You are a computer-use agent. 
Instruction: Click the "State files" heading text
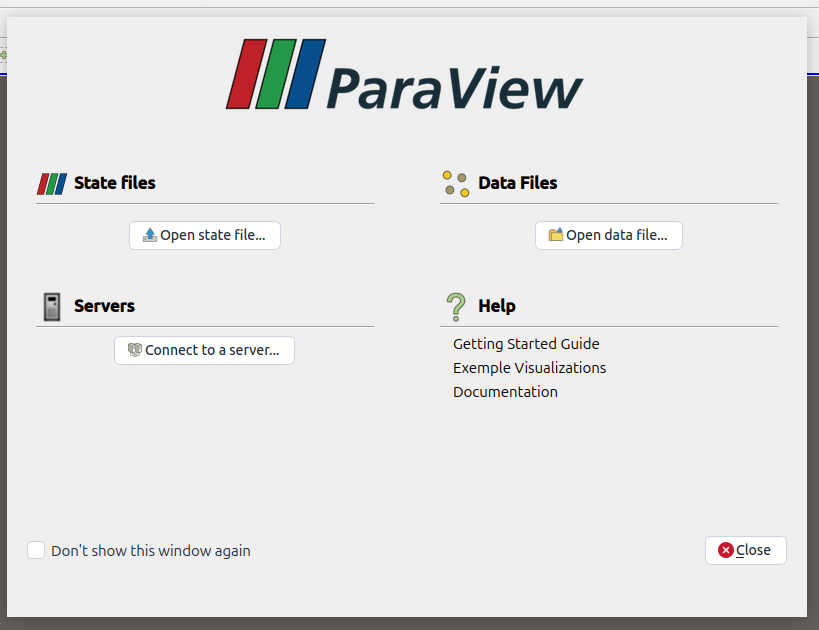point(115,183)
